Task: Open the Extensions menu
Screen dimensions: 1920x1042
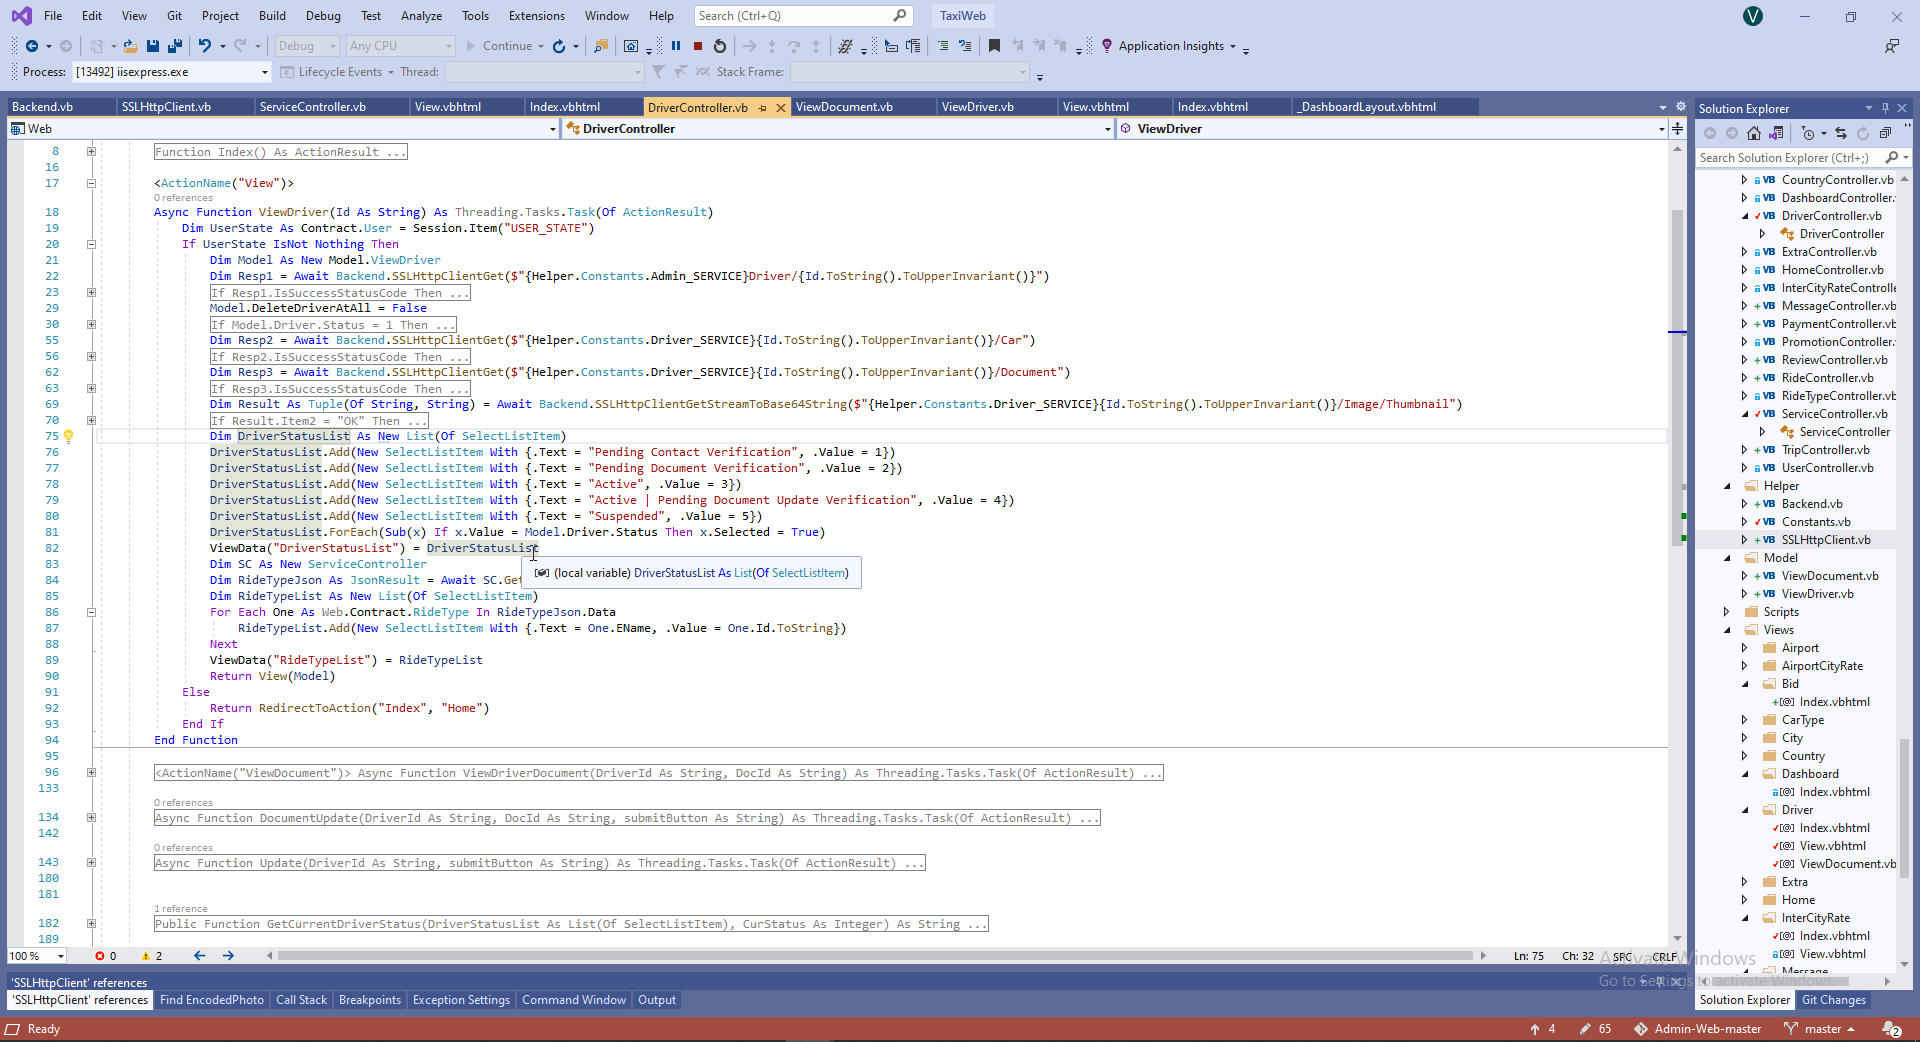Action: click(x=537, y=16)
